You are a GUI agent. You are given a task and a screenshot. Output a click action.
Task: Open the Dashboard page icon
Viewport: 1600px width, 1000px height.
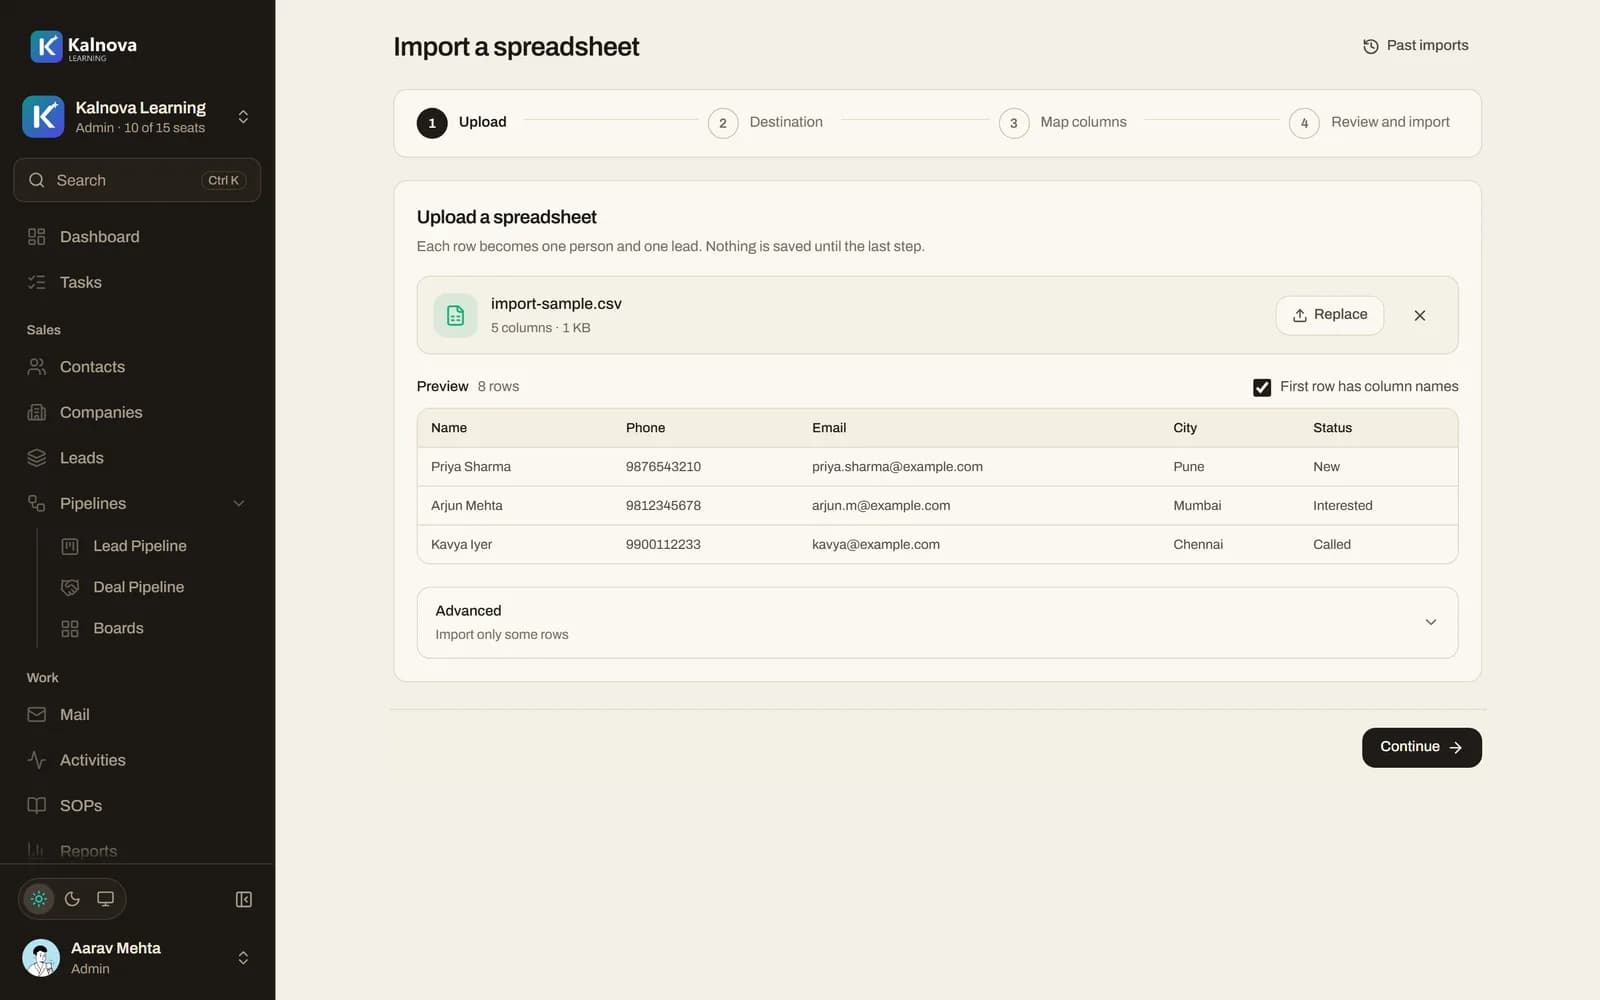click(x=37, y=237)
